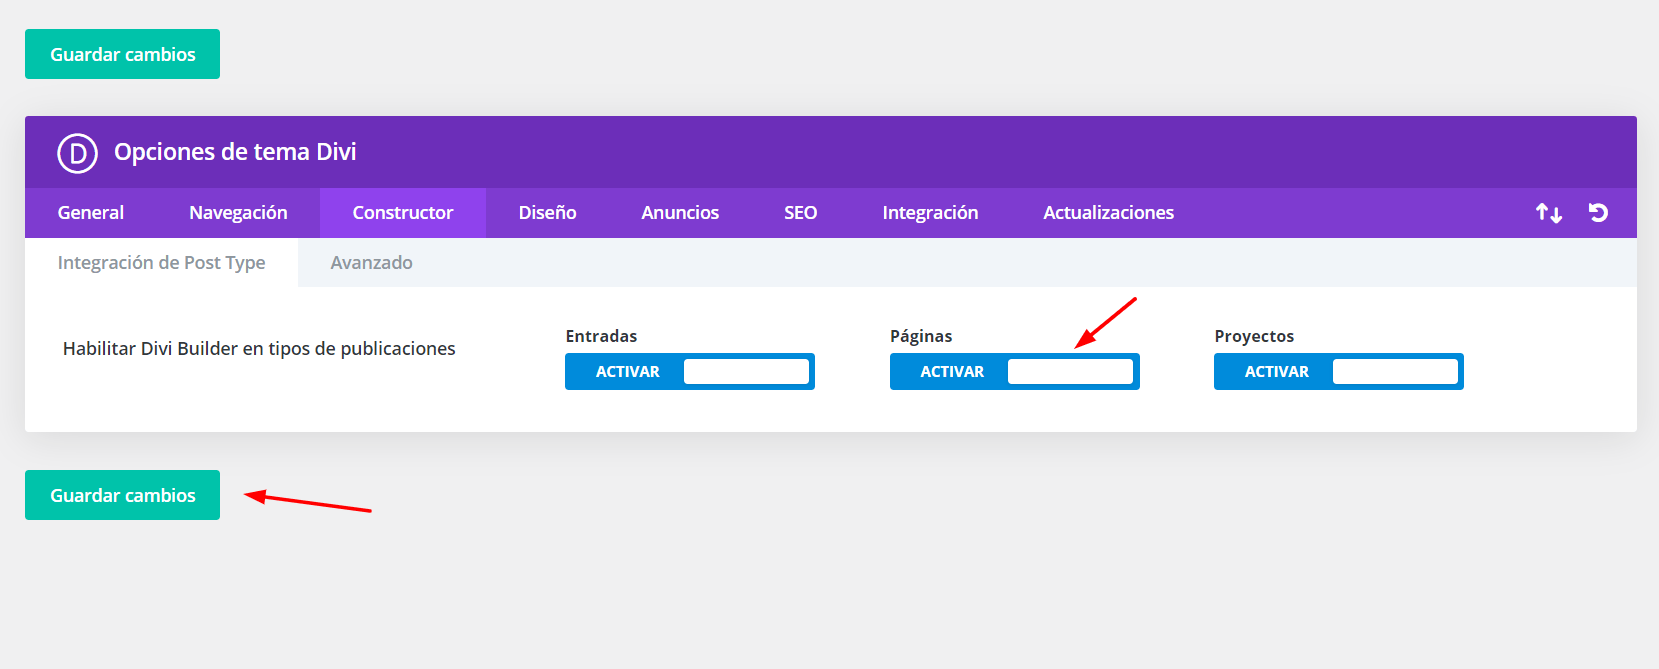This screenshot has width=1659, height=669.
Task: Open the General tab
Action: pos(91,213)
